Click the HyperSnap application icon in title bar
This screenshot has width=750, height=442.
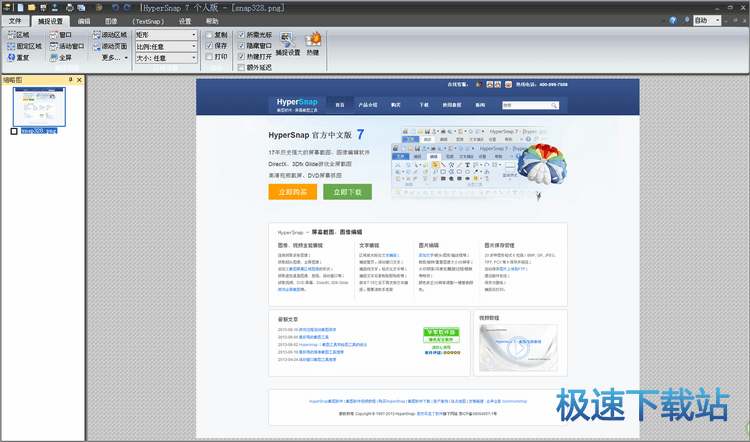(x=7, y=7)
